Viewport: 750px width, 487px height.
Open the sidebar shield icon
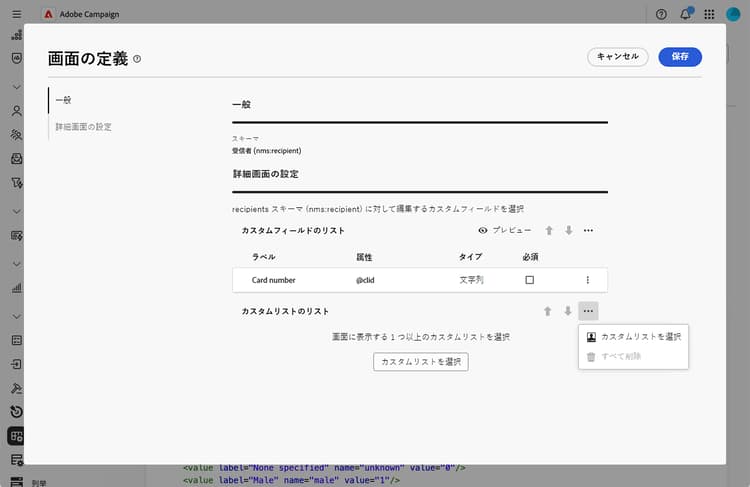click(x=17, y=58)
